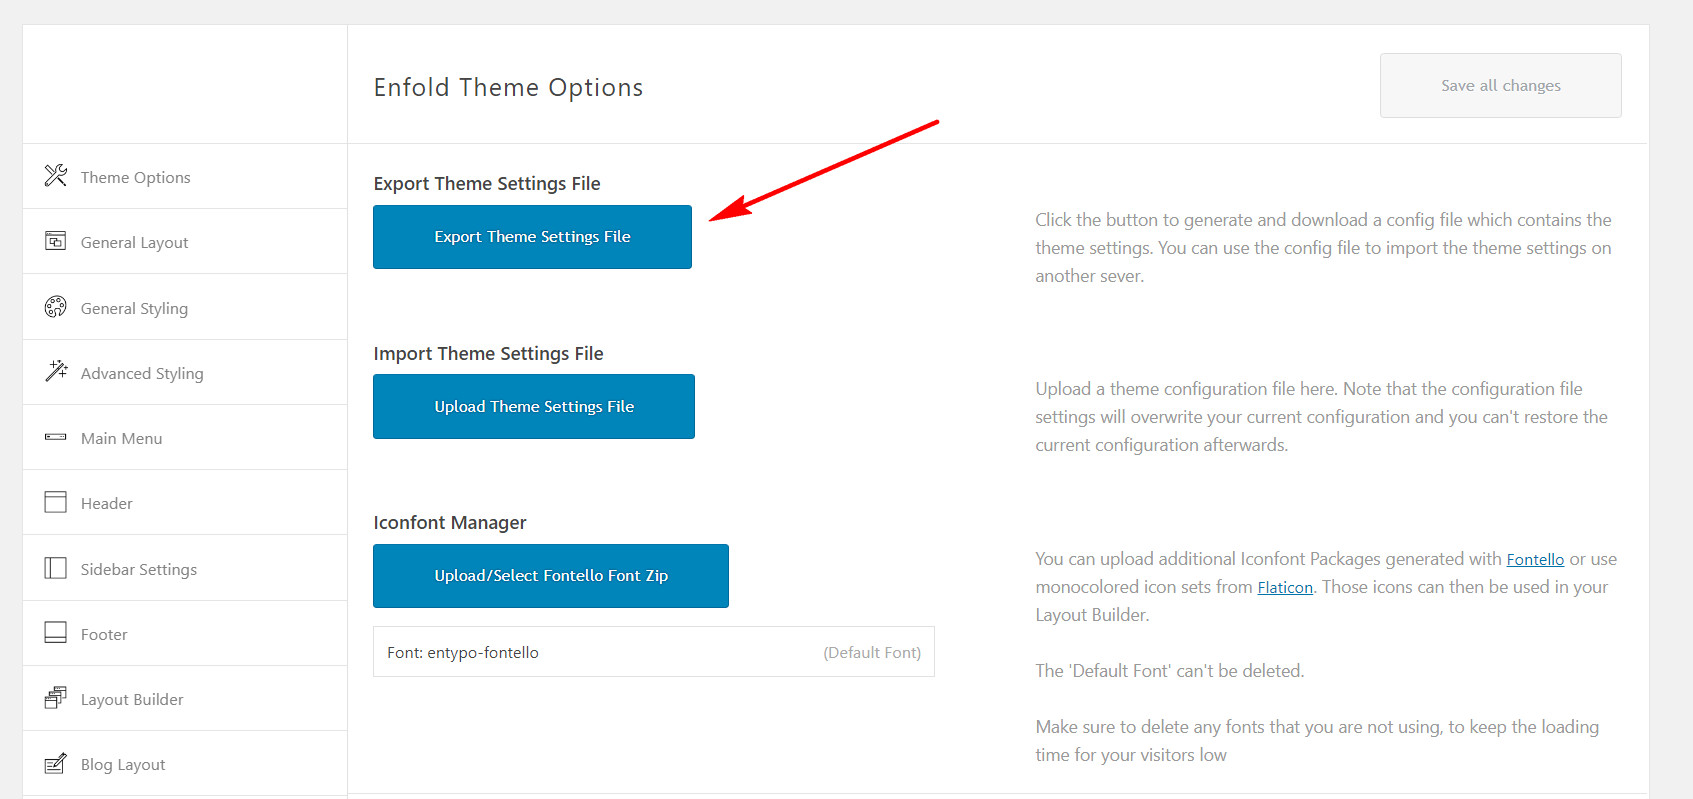Screen dimensions: 1693x799
Task: Save all changes button
Action: (x=1500, y=86)
